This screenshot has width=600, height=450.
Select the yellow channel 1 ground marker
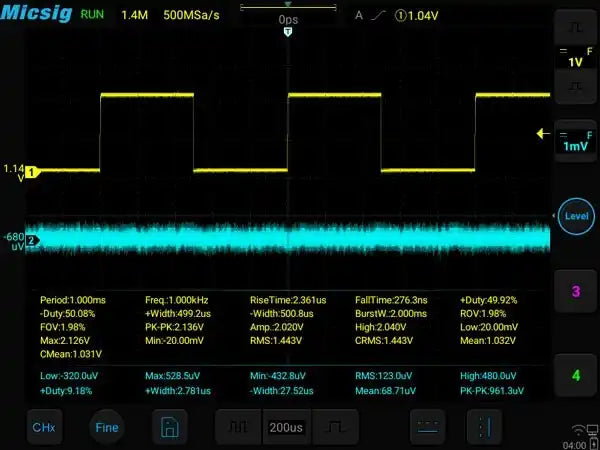pos(31,172)
